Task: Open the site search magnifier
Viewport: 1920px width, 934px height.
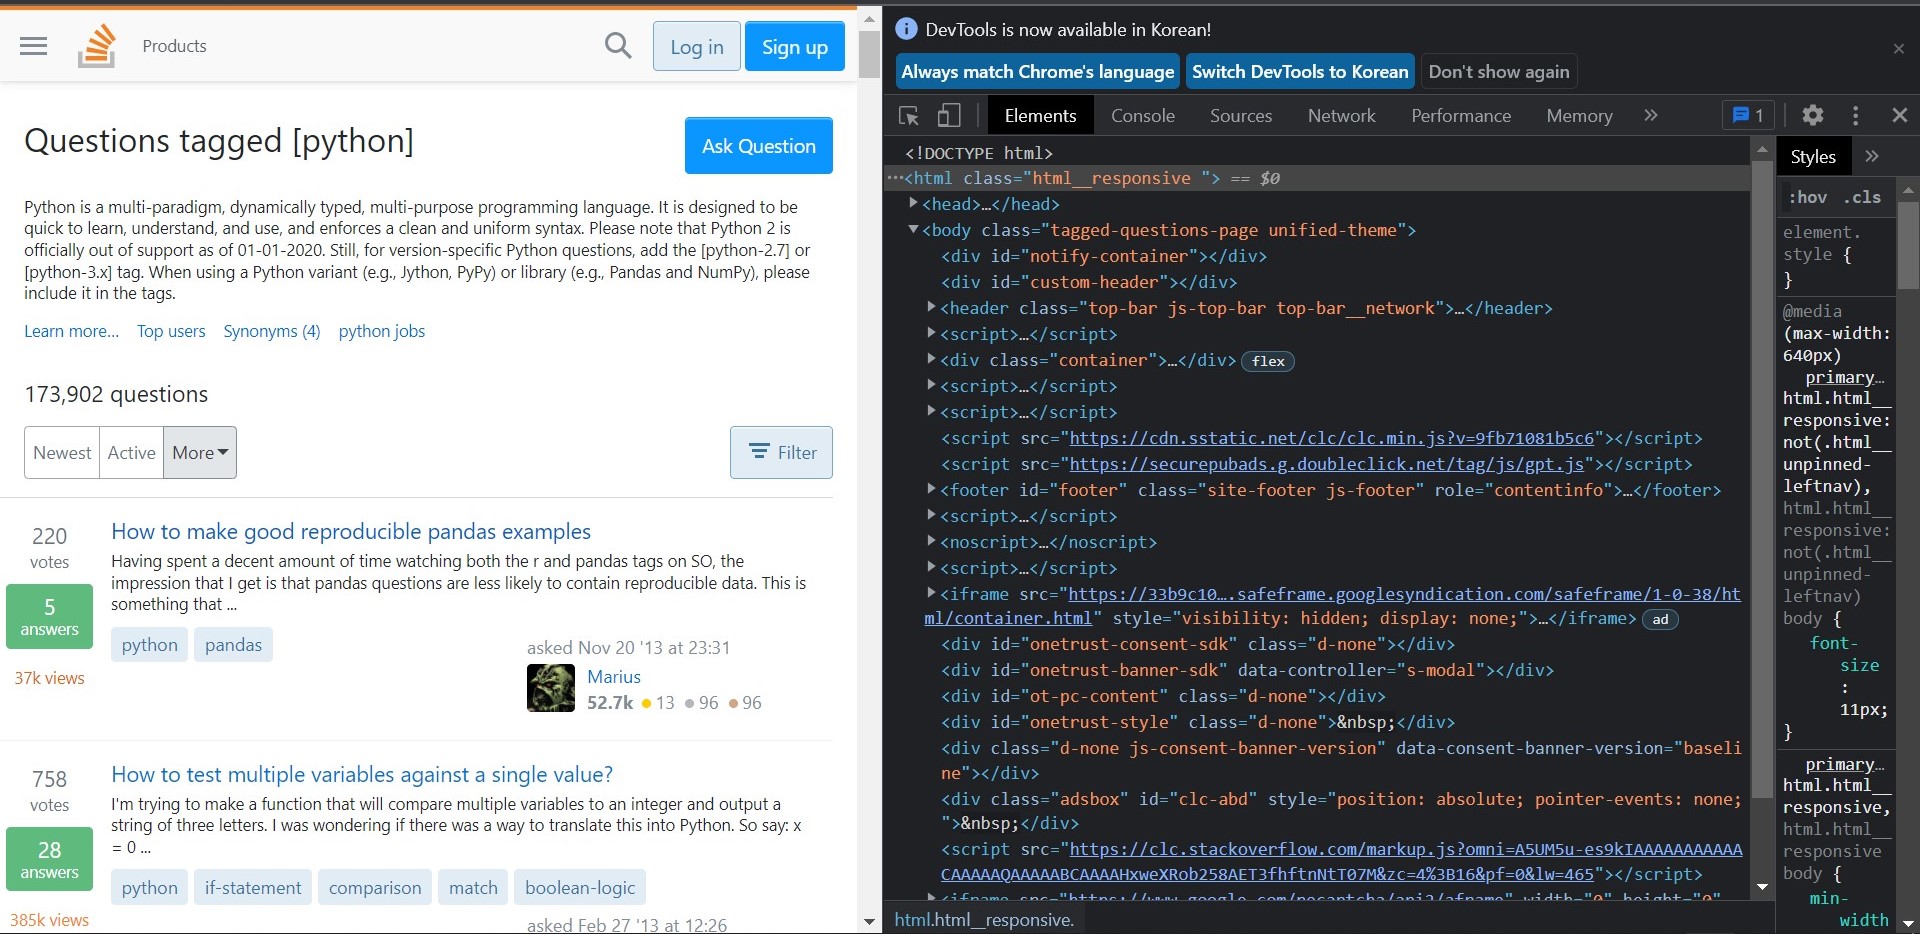Action: coord(618,46)
